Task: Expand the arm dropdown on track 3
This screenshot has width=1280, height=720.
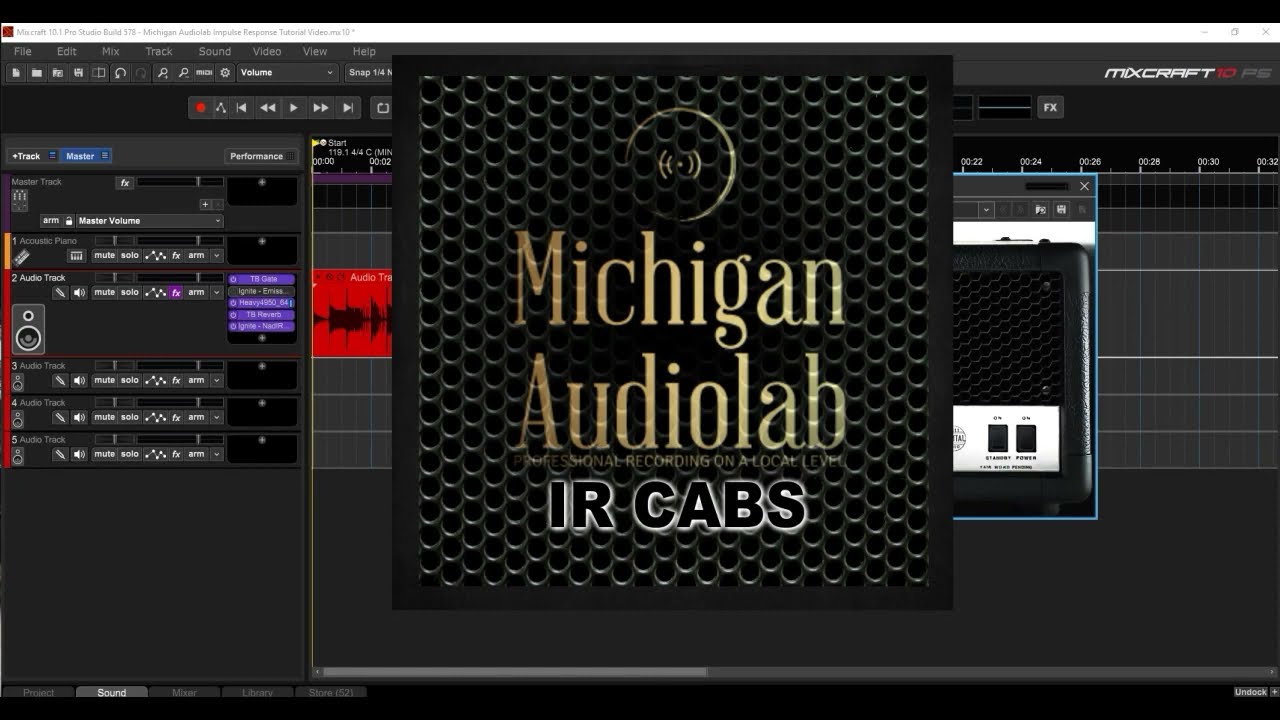Action: click(216, 381)
